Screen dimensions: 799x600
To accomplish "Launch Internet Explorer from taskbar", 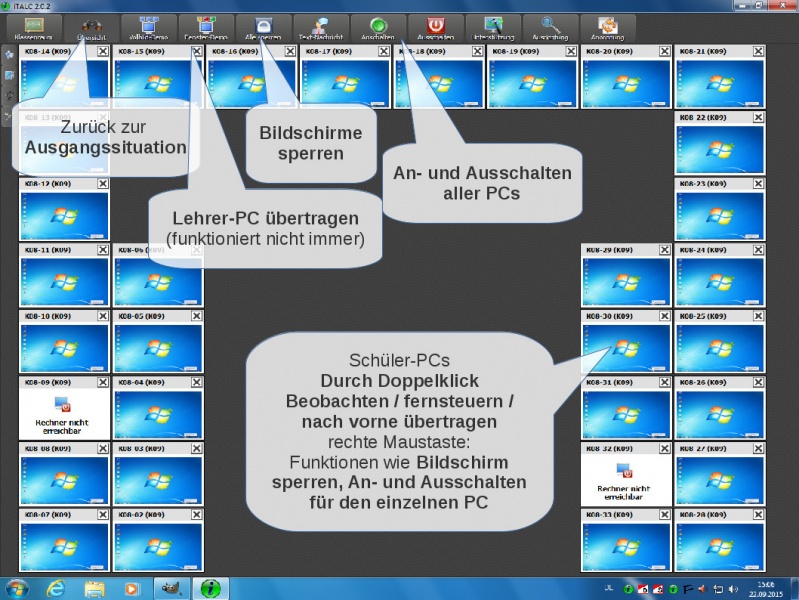I will point(56,589).
